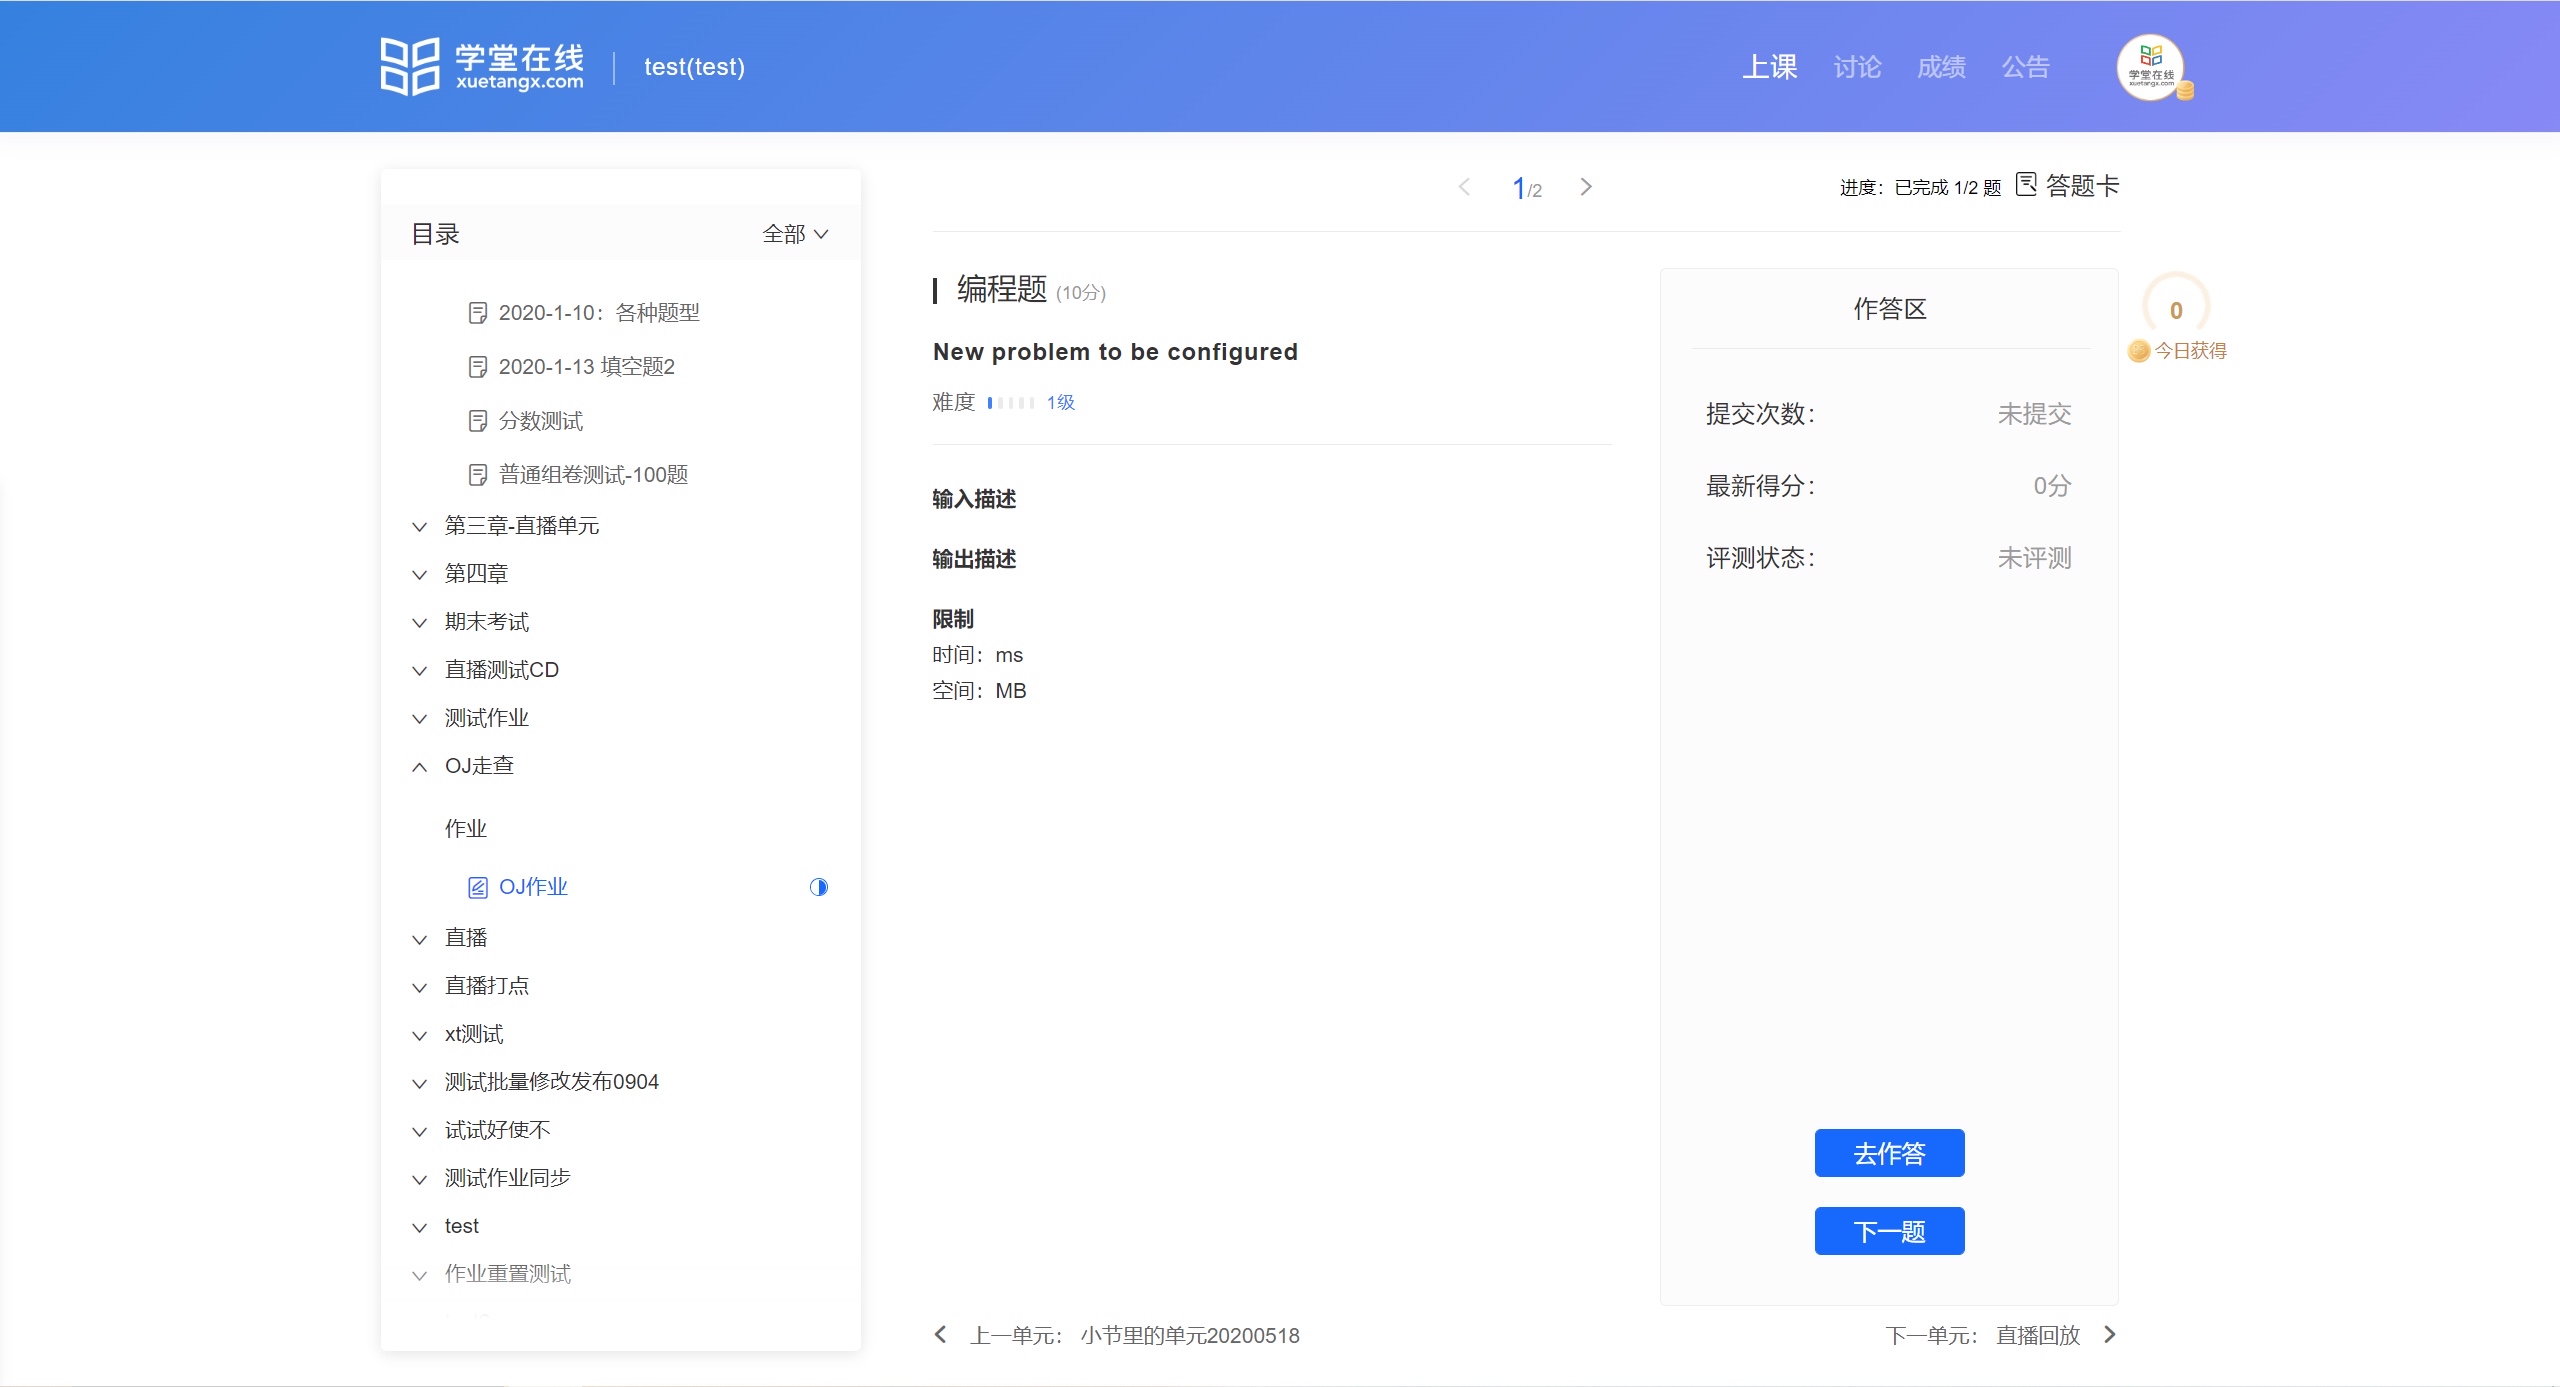Open the 分数测试 item

tap(540, 421)
